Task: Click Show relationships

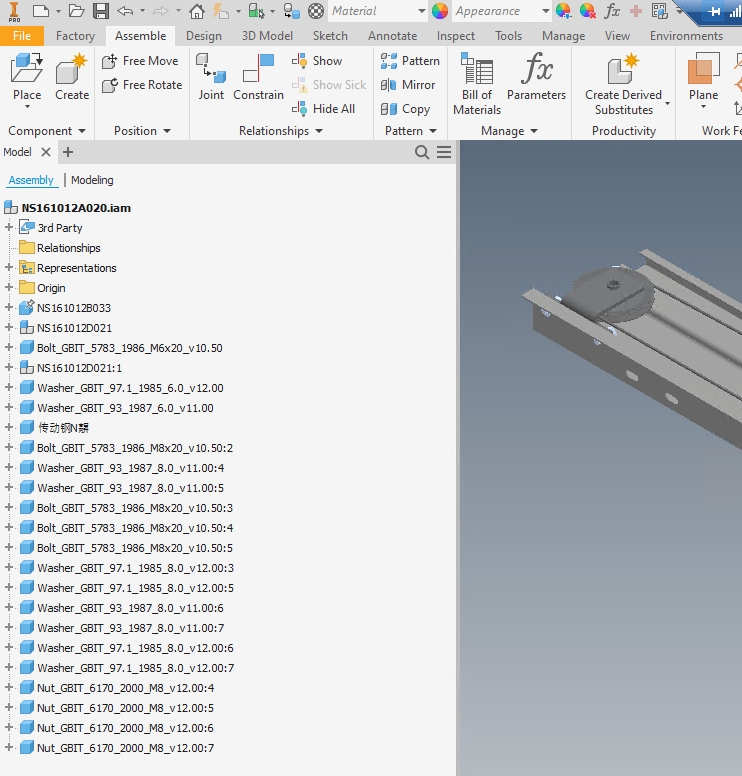Action: point(317,61)
